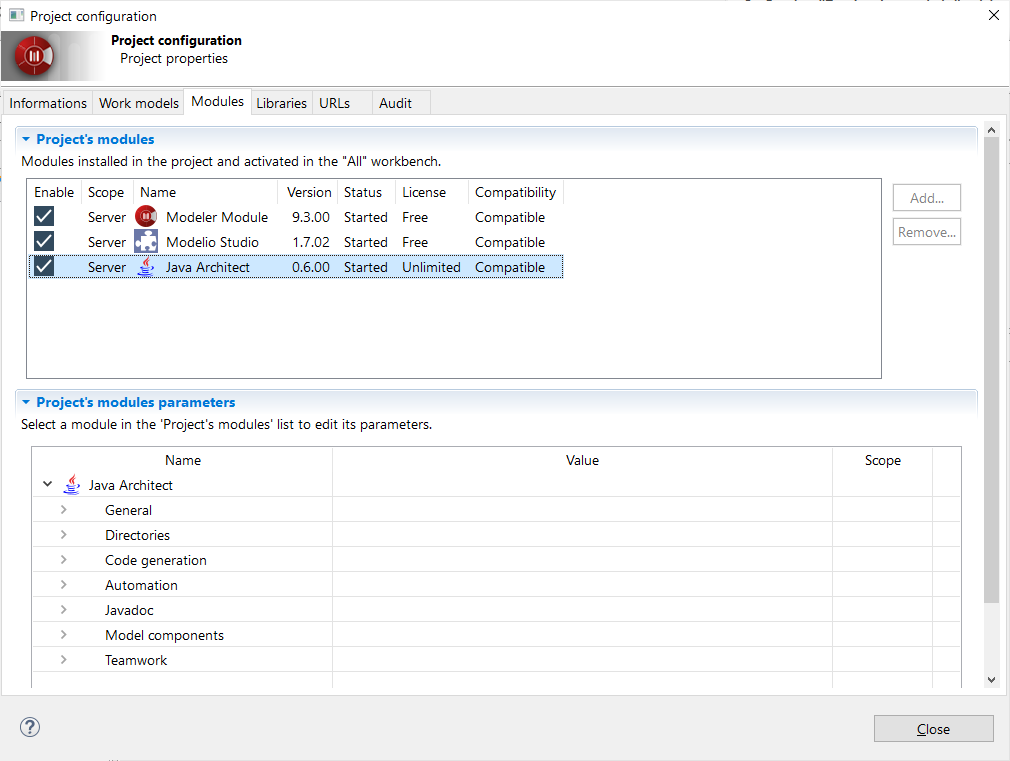Expand the Directories parameters group

63,535
